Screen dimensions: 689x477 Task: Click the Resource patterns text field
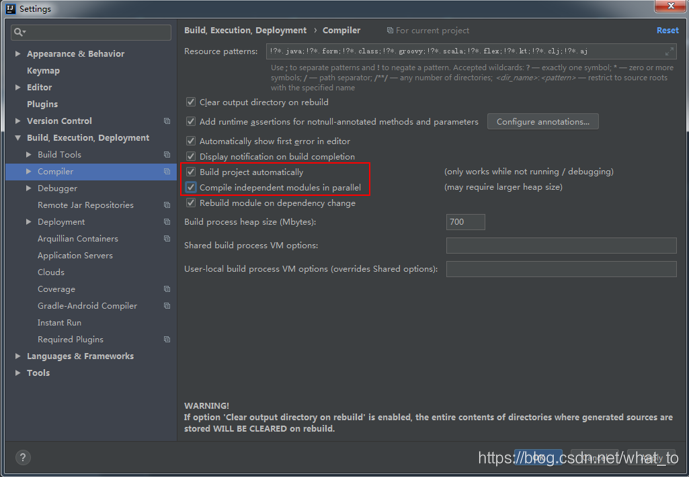tap(471, 51)
